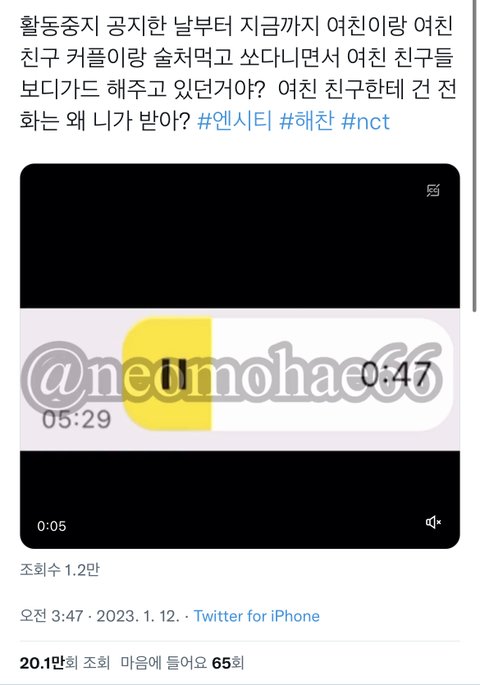
Task: Click the tweet text paragraph
Action: (x=238, y=73)
